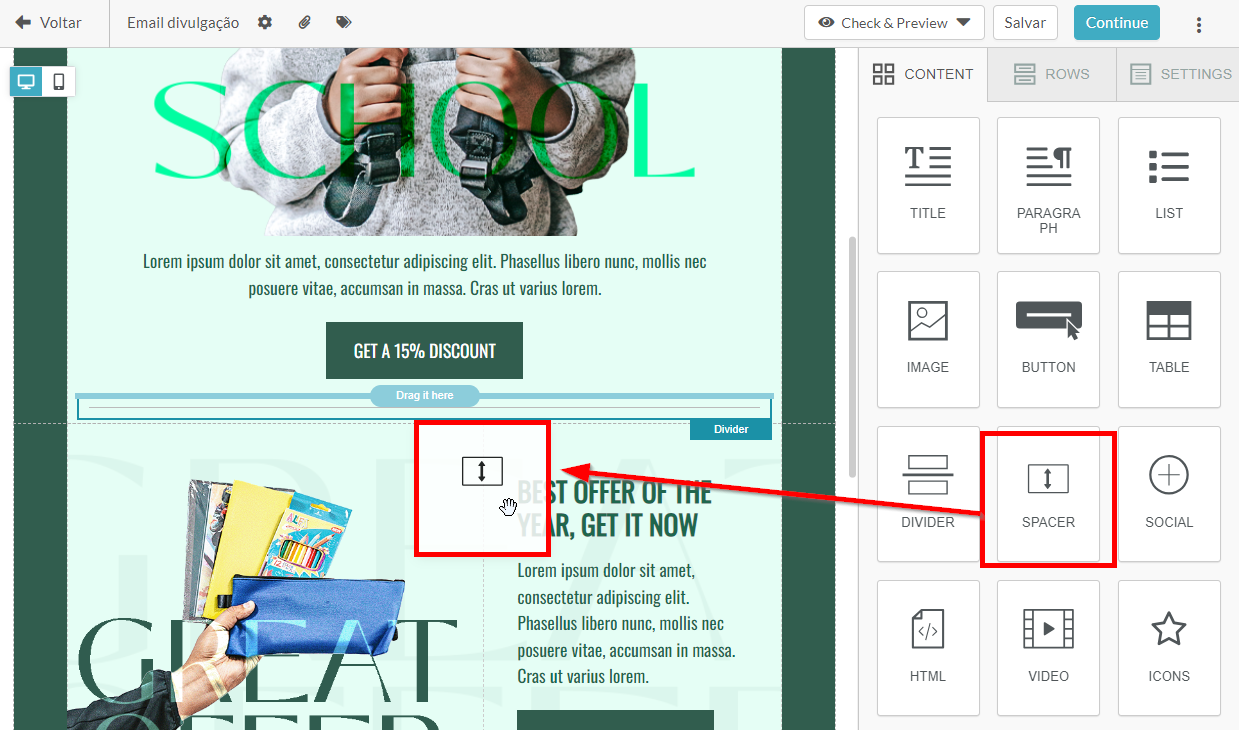1239x730 pixels.
Task: Select the Icons content block
Action: (x=1169, y=648)
